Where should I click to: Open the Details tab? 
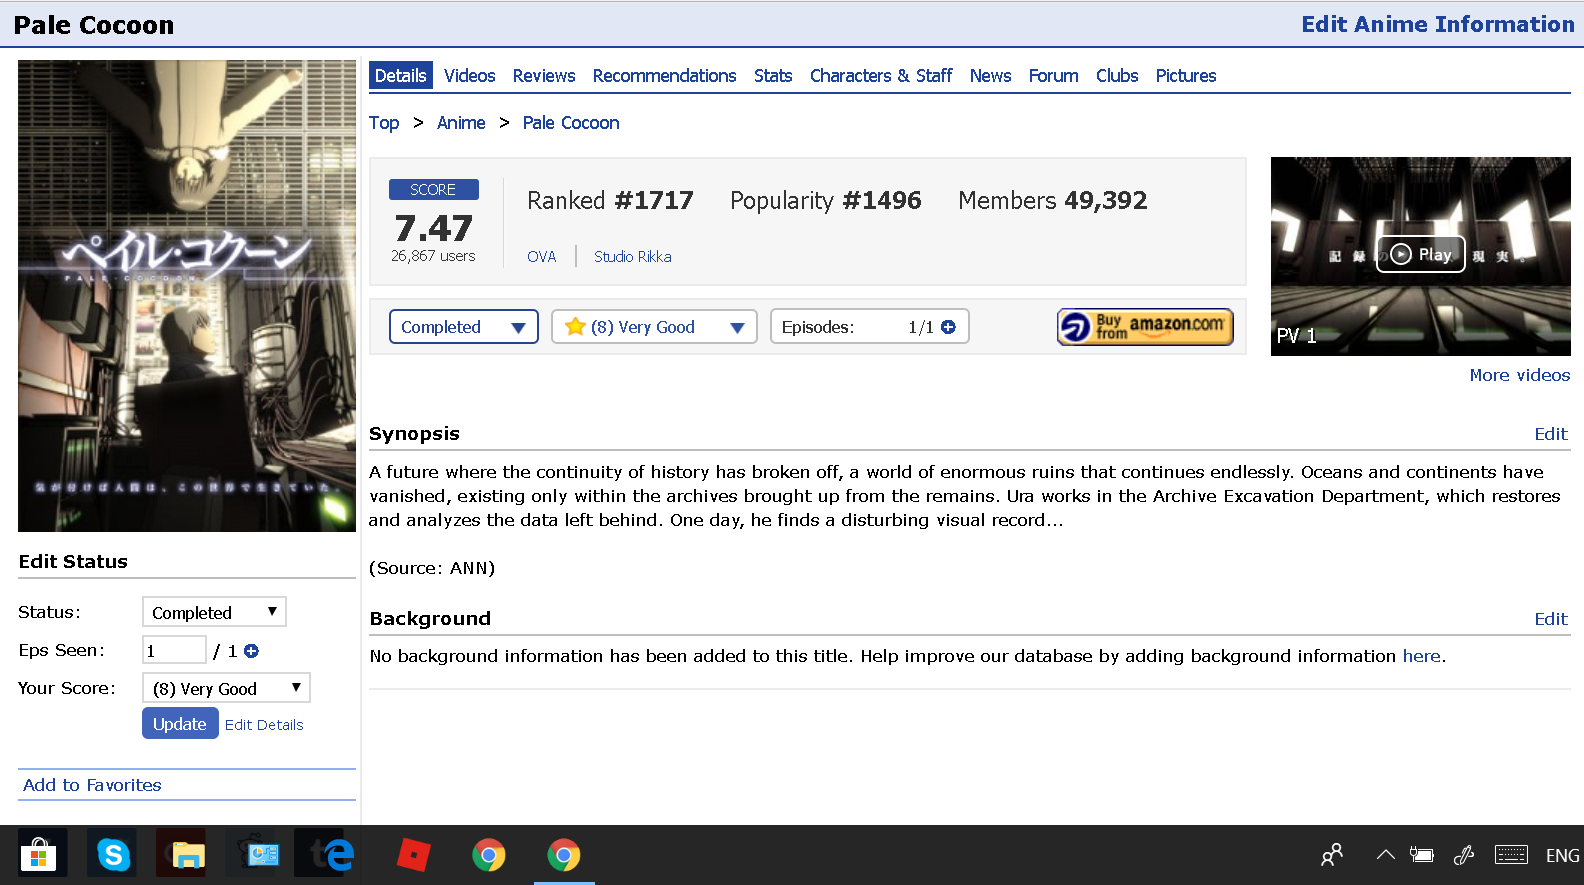pos(400,75)
